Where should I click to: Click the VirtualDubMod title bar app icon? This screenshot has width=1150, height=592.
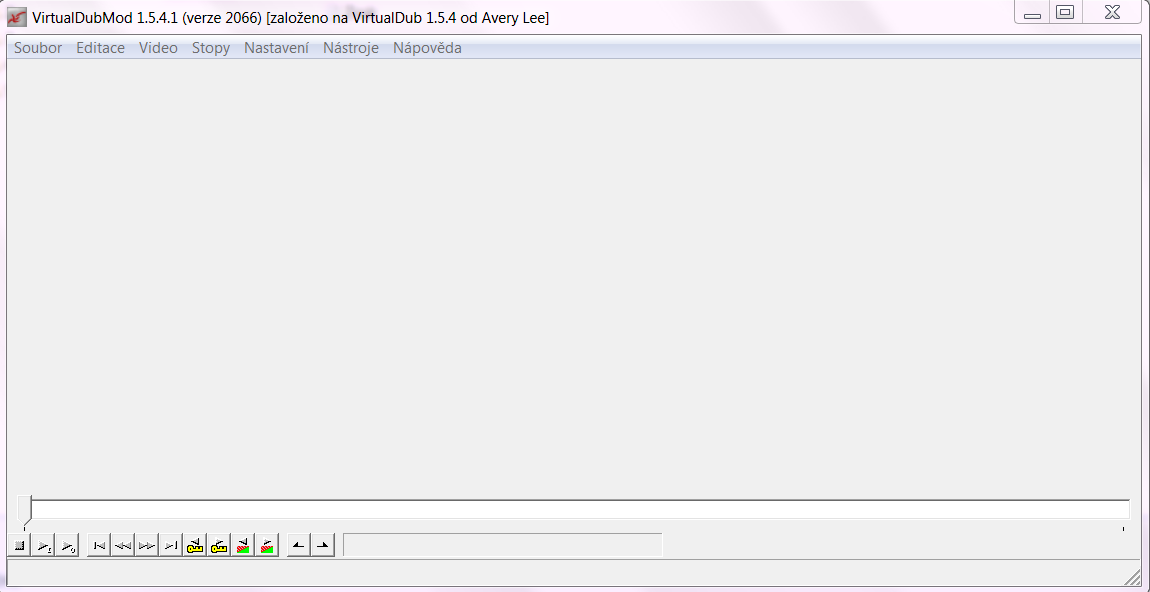pyautogui.click(x=17, y=16)
